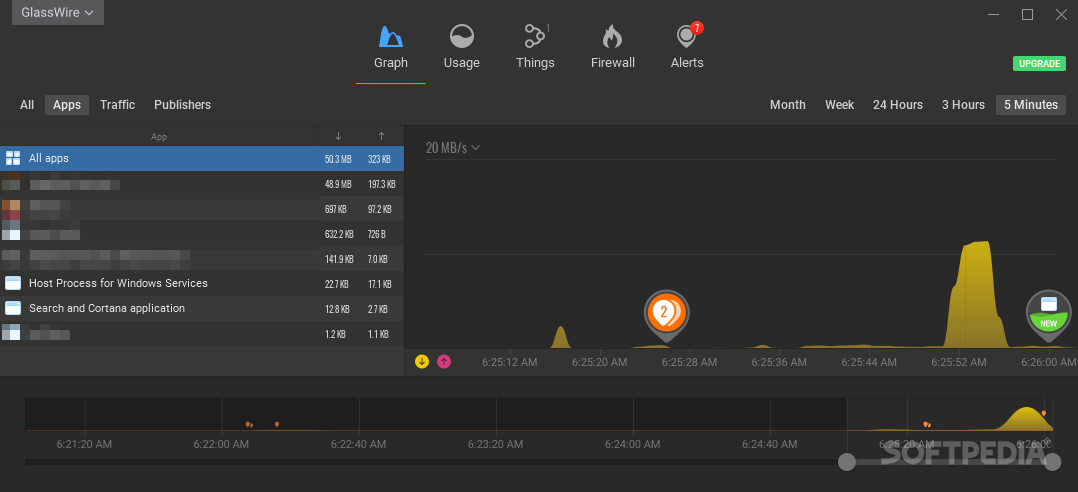The width and height of the screenshot is (1078, 492).
Task: Select the Publishers filter
Action: pos(182,105)
